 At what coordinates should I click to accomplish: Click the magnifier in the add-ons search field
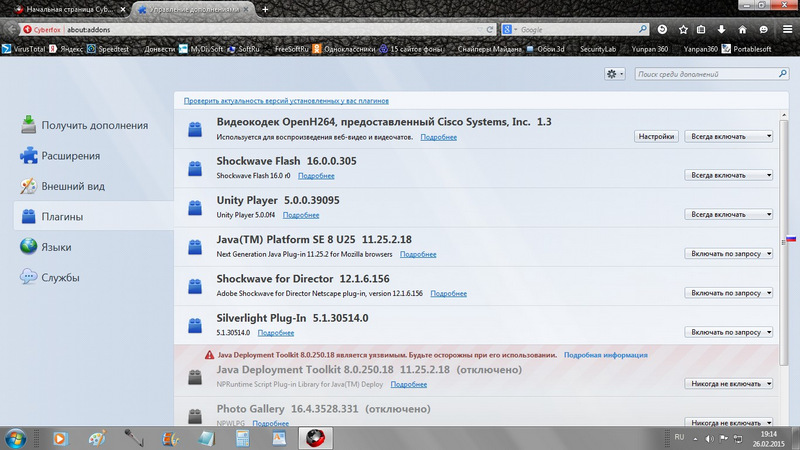click(x=783, y=74)
